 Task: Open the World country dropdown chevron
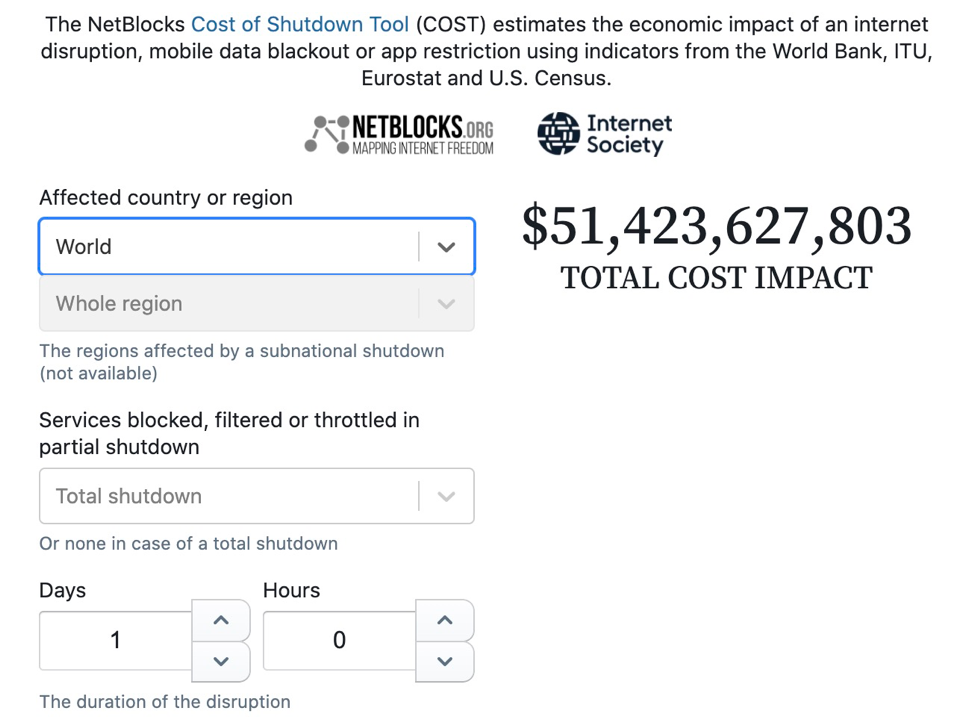point(446,247)
